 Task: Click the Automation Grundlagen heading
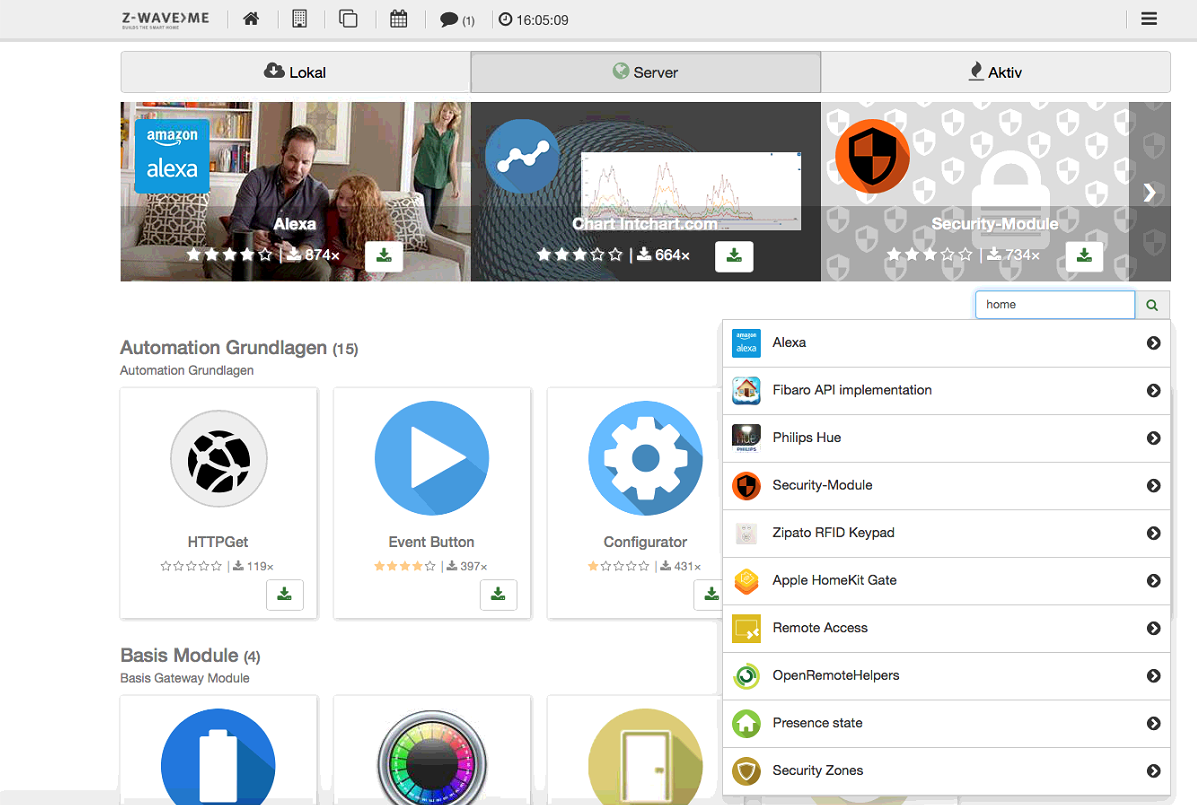pyautogui.click(x=239, y=348)
